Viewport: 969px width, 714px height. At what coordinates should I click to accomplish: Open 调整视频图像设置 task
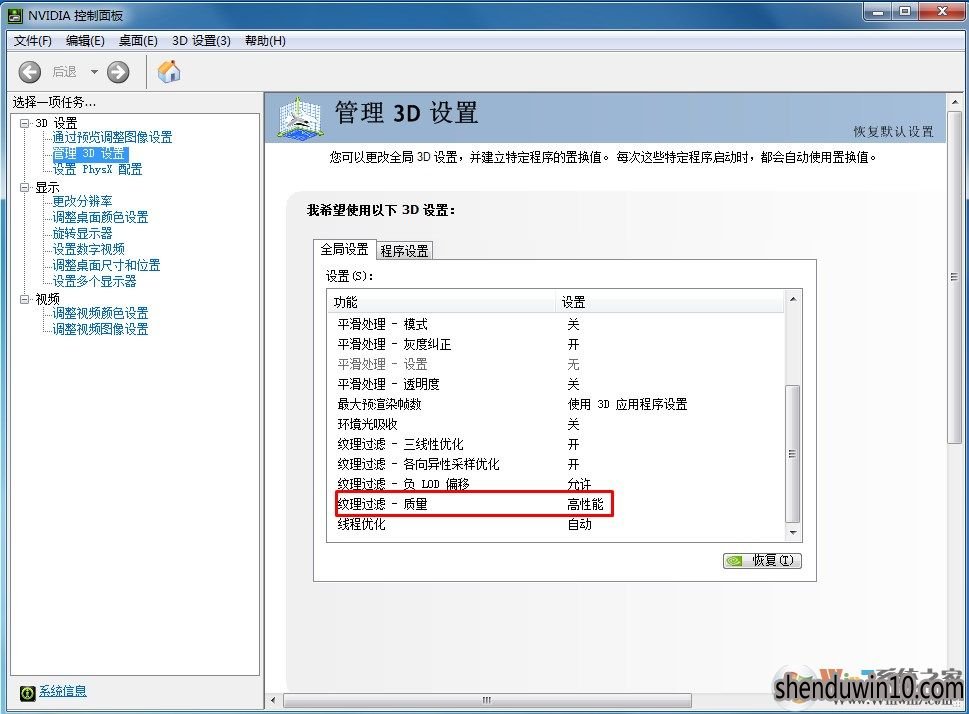(x=100, y=329)
